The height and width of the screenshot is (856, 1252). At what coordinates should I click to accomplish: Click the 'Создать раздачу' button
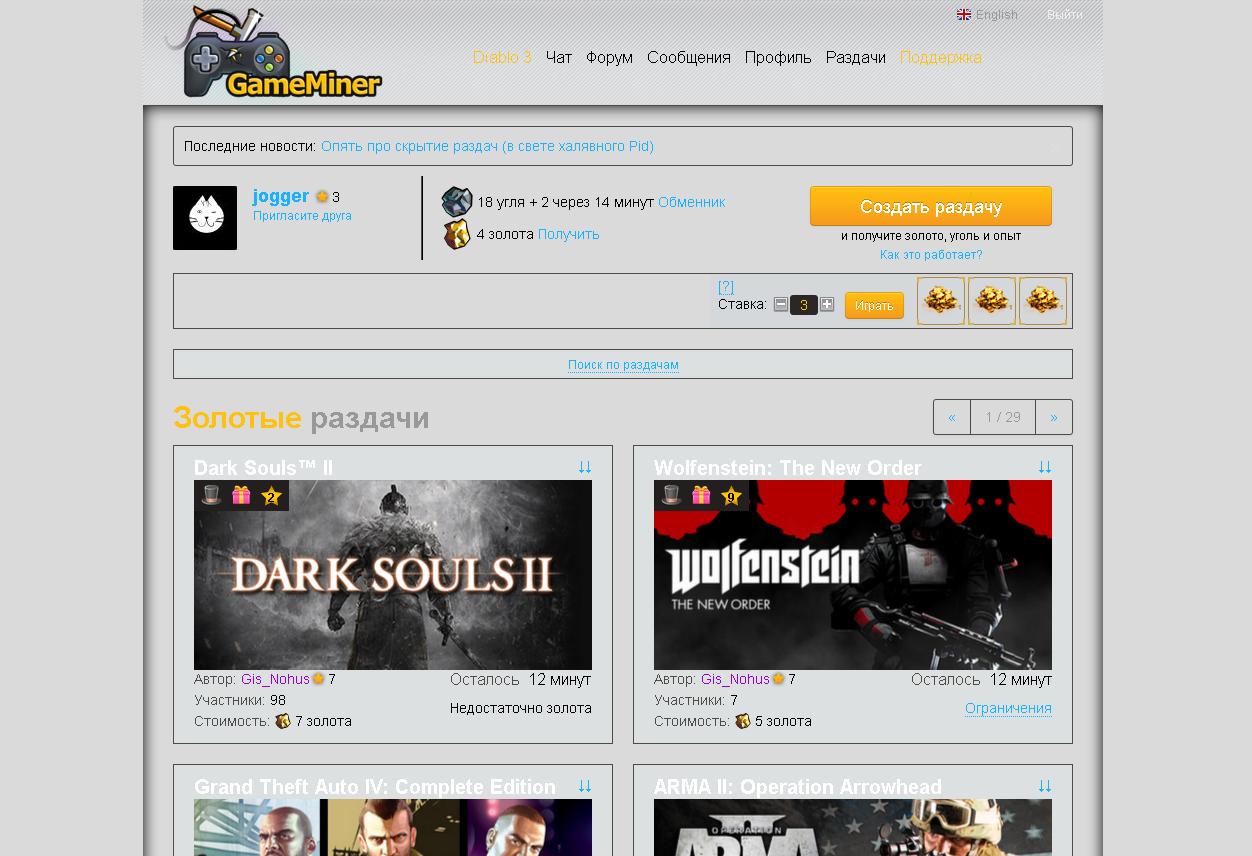click(x=931, y=206)
